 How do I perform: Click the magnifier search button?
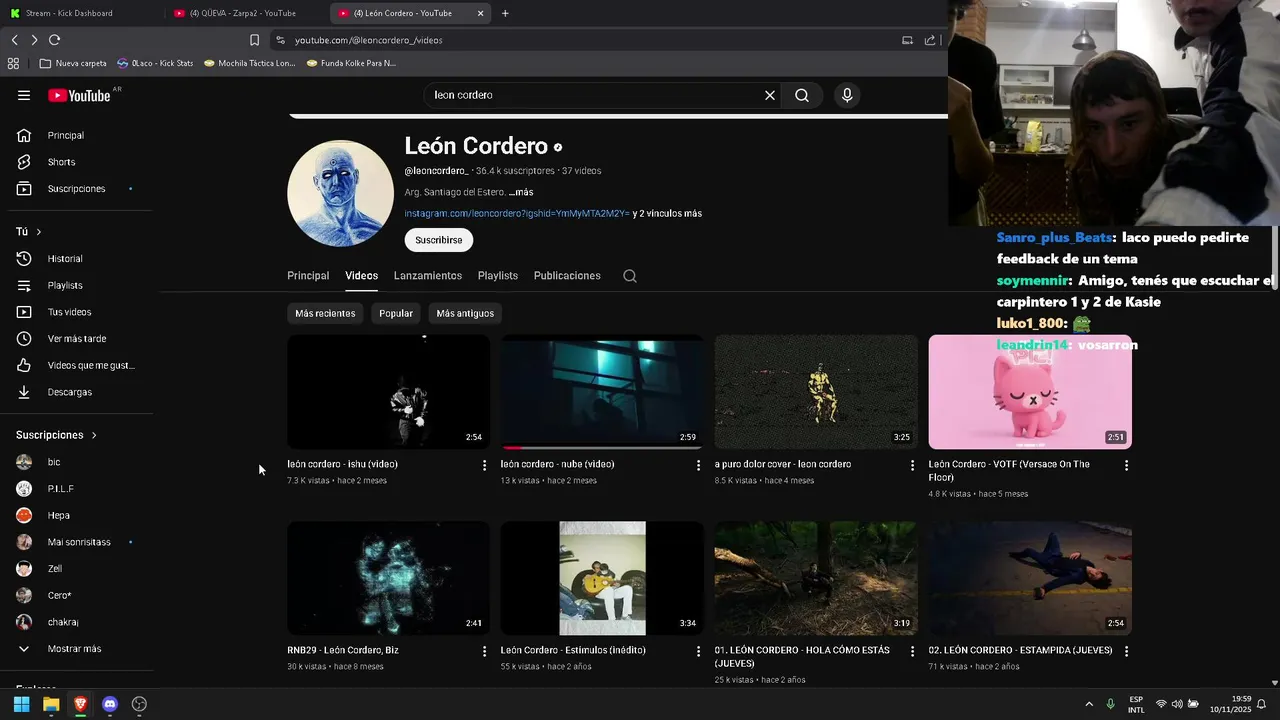(x=802, y=95)
